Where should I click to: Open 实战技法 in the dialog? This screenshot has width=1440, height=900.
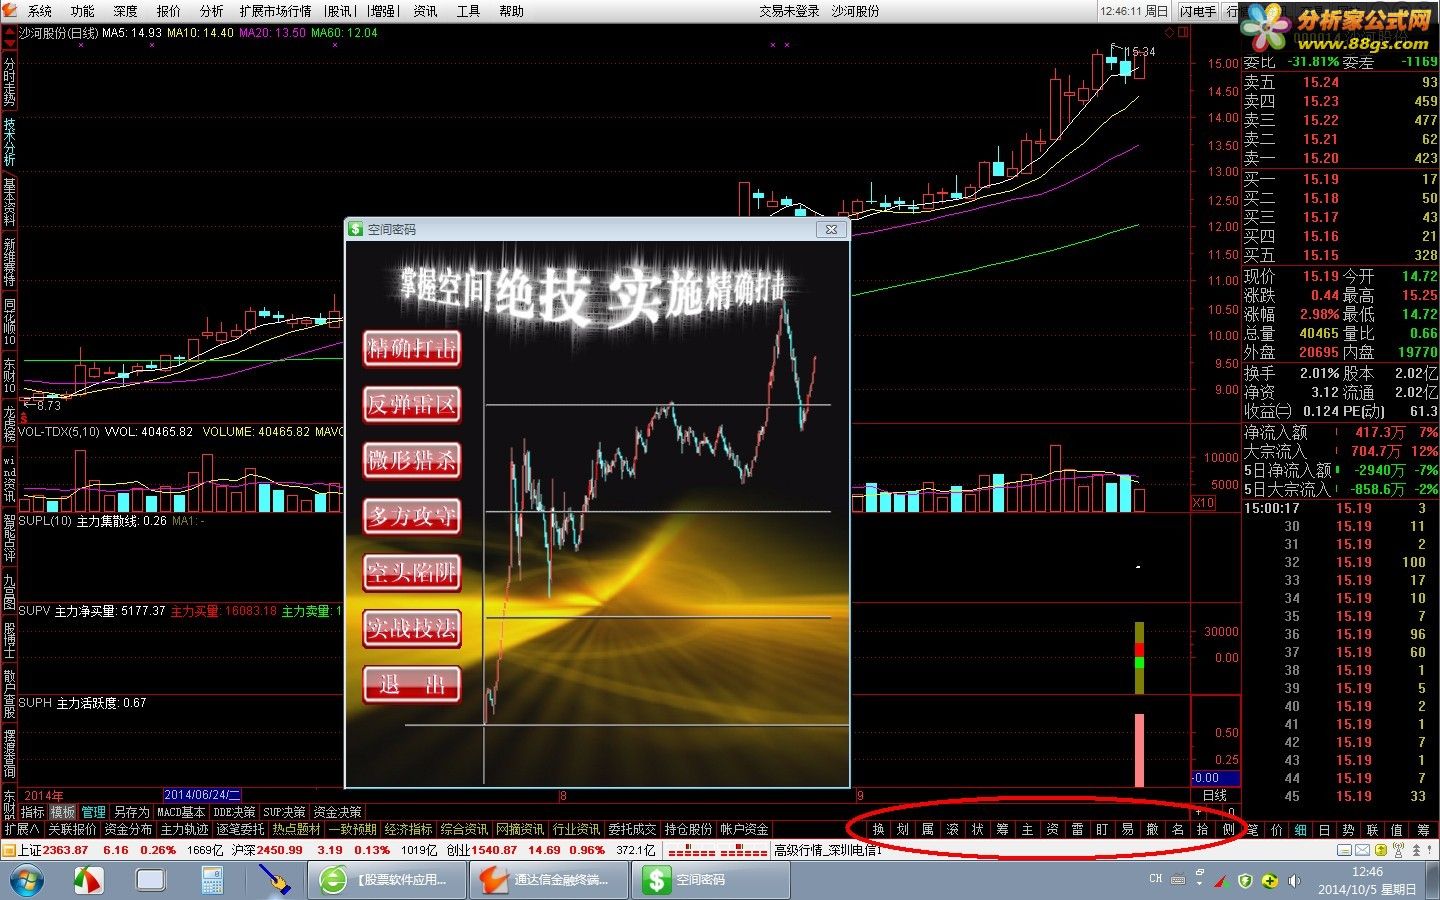[x=412, y=628]
